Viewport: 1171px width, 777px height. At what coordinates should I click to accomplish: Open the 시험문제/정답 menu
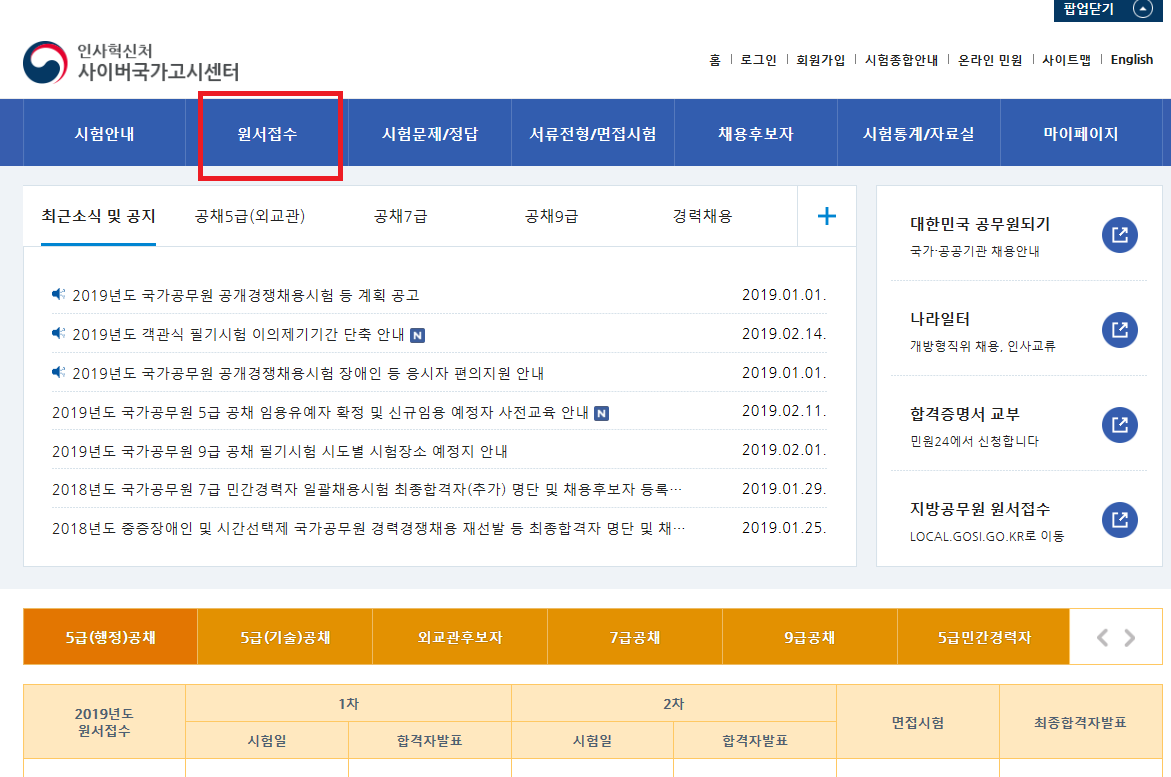pos(430,134)
